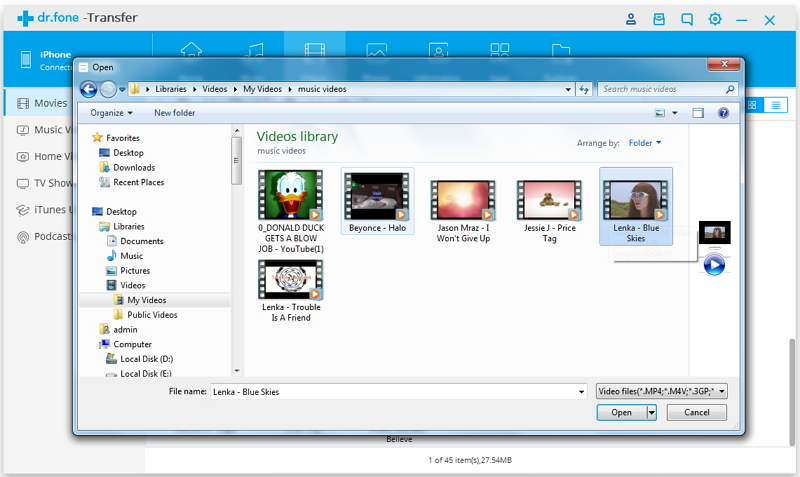Open Pictures library
This screenshot has height=477, width=800.
pos(128,270)
